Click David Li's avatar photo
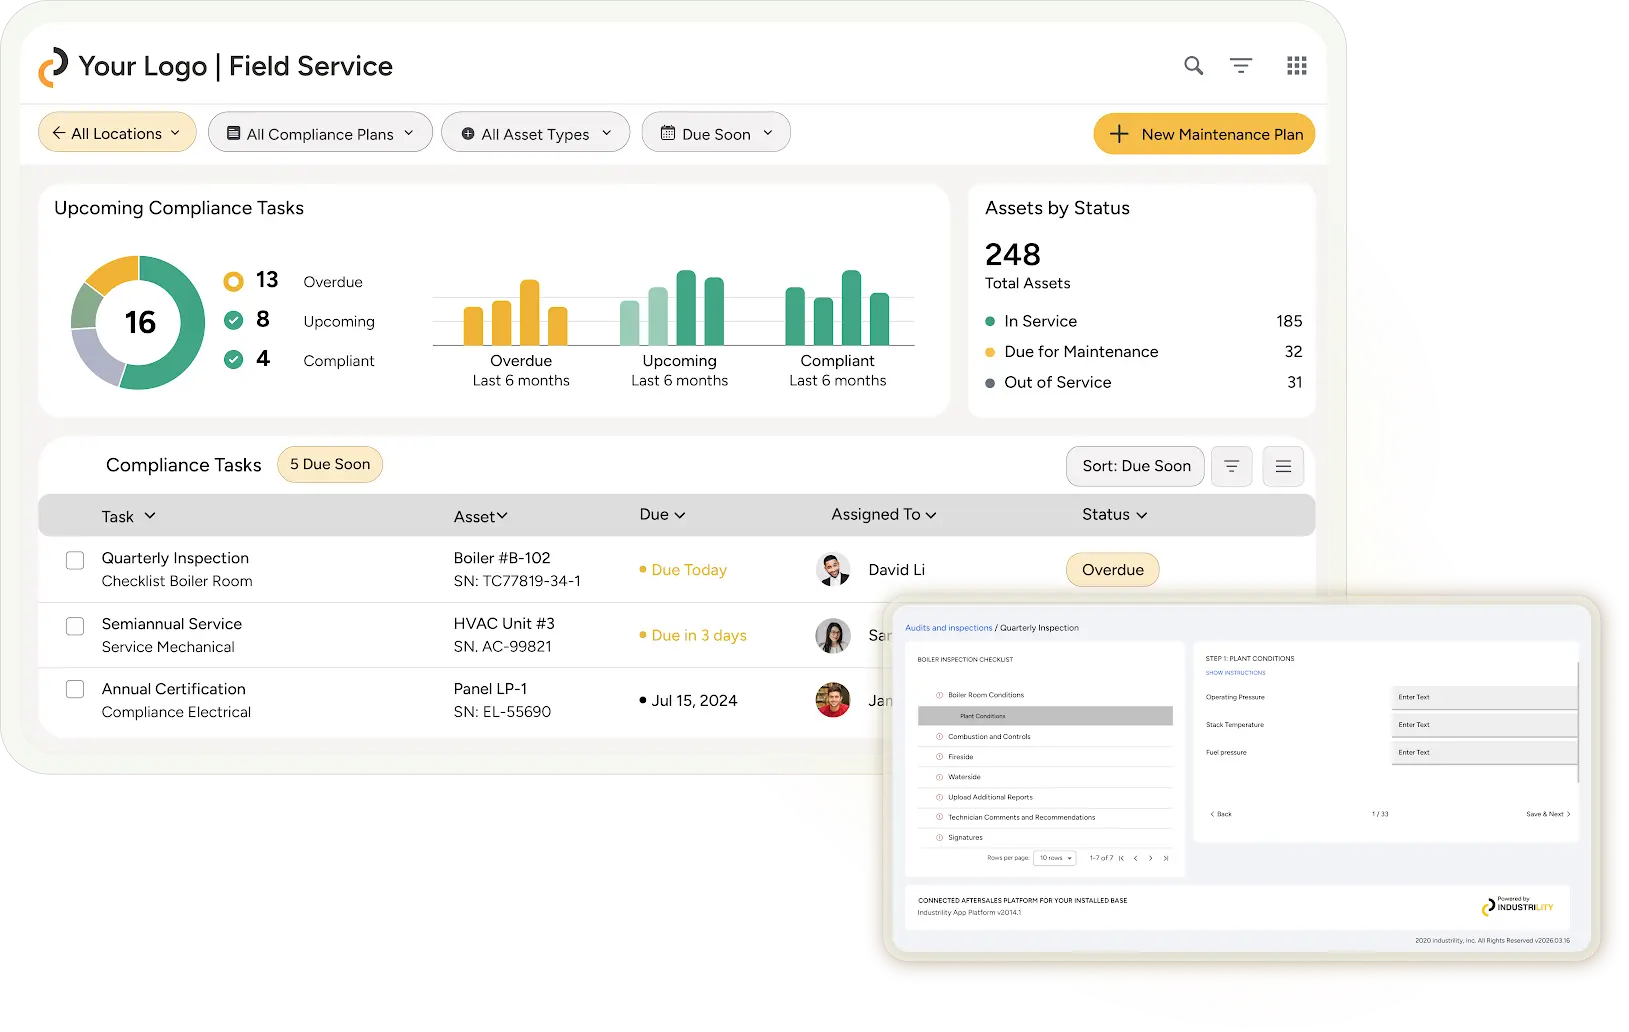 click(833, 570)
